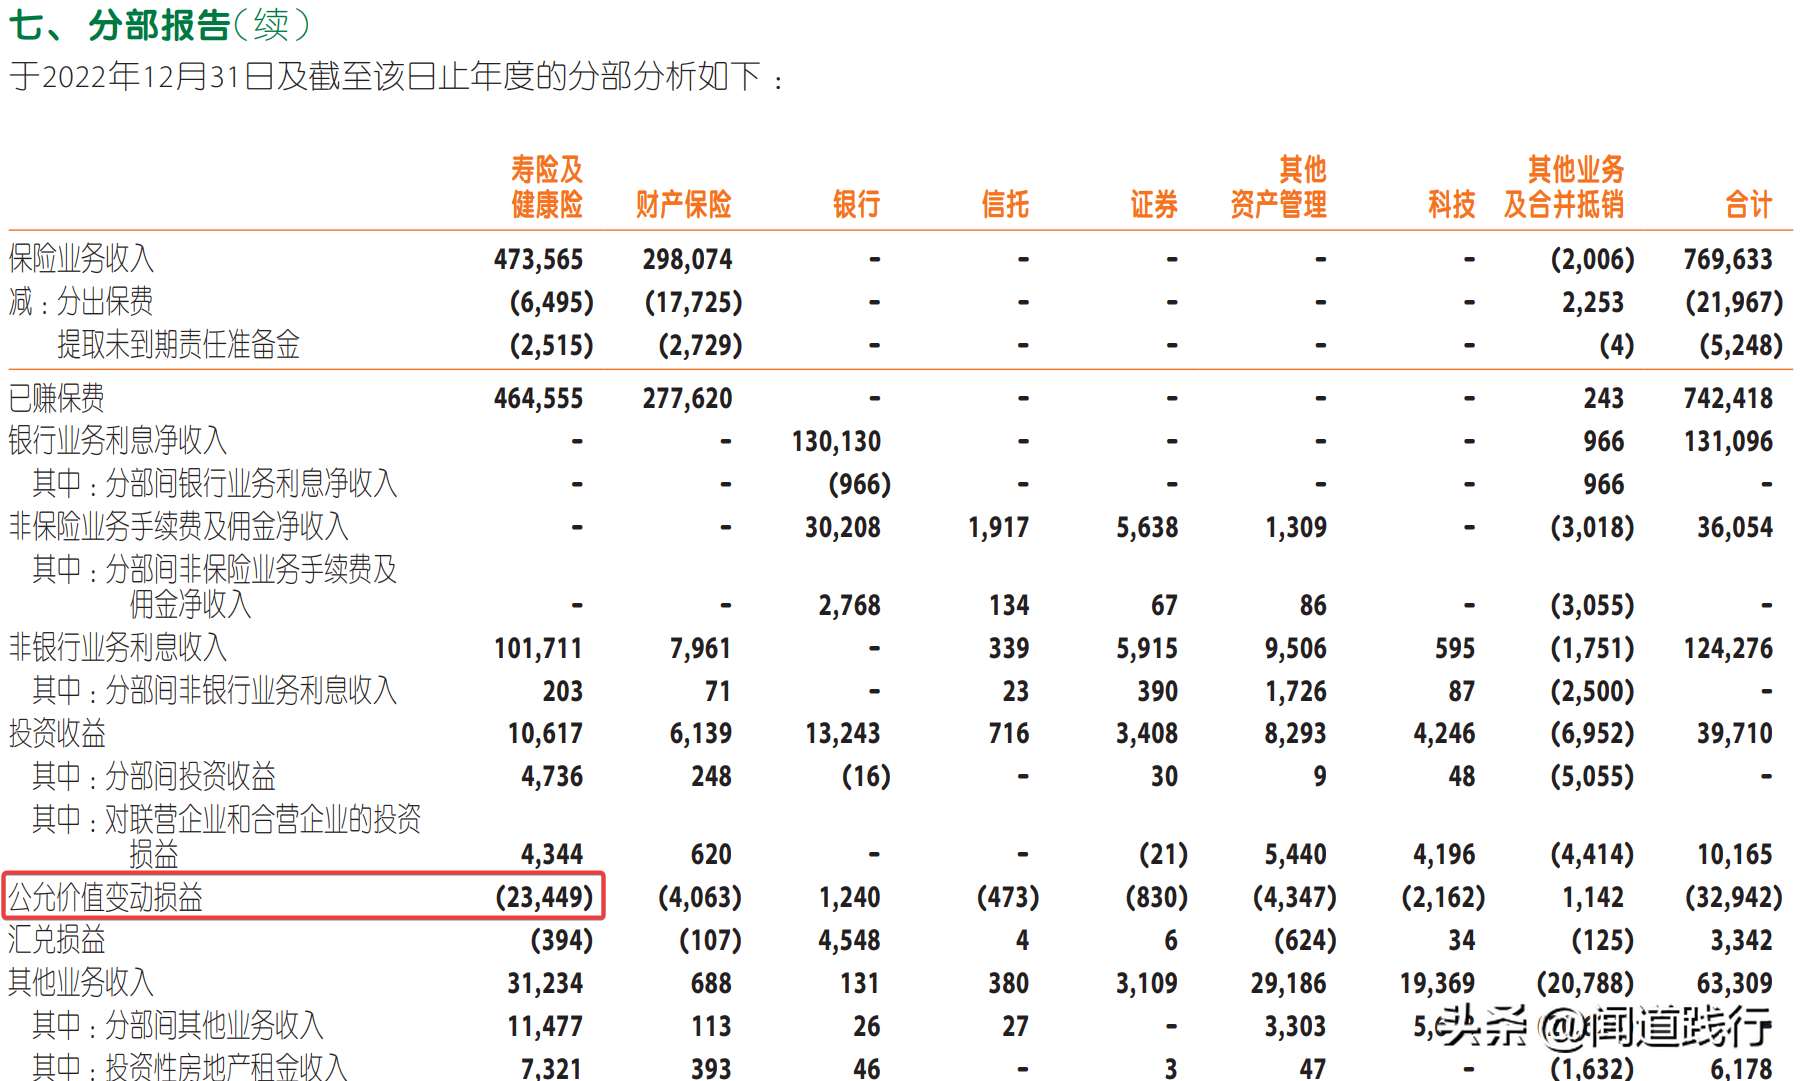The width and height of the screenshot is (1803, 1081).
Task: Click total 769,633 in 保险业务收入 row
Action: (x=1728, y=259)
